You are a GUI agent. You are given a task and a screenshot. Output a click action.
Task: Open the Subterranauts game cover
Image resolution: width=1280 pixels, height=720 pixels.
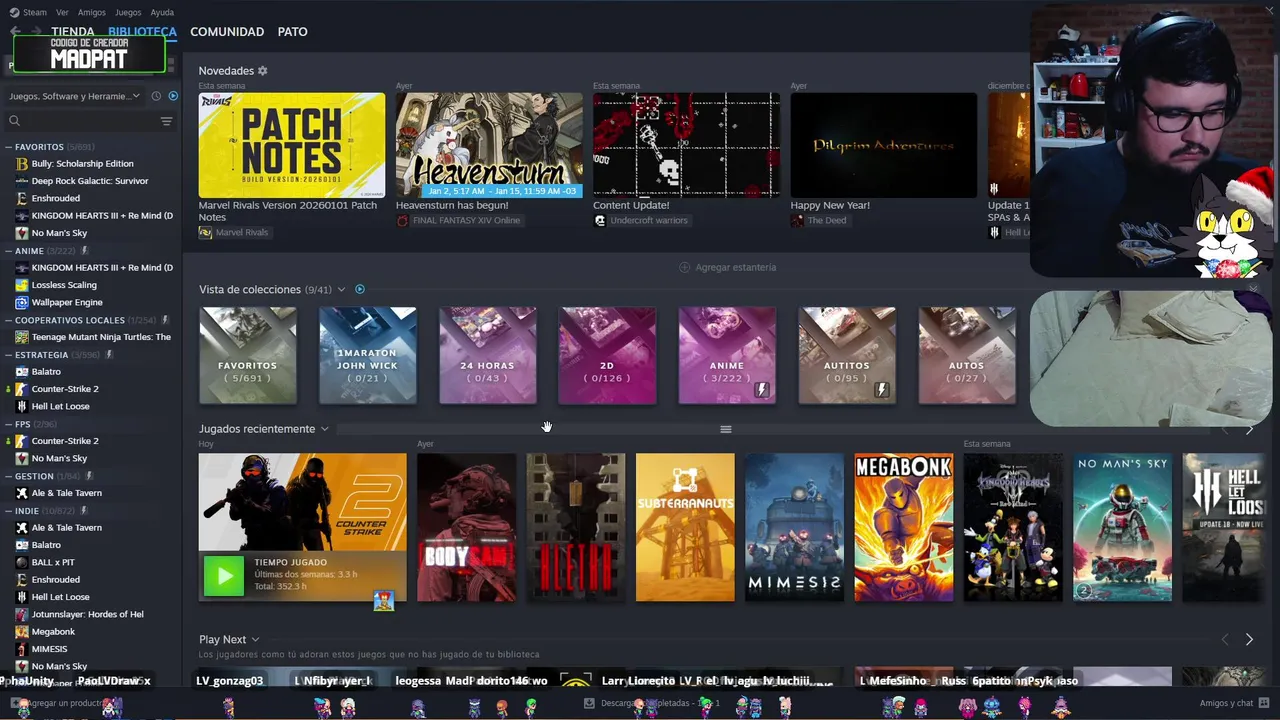click(685, 527)
